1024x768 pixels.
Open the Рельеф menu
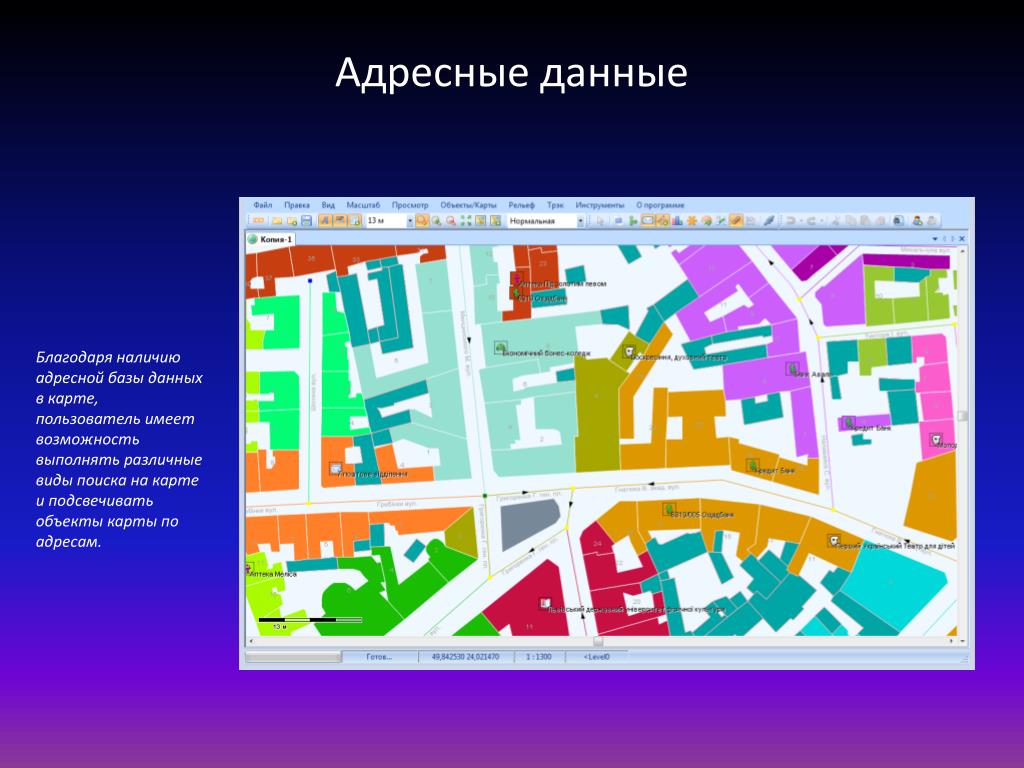point(521,205)
